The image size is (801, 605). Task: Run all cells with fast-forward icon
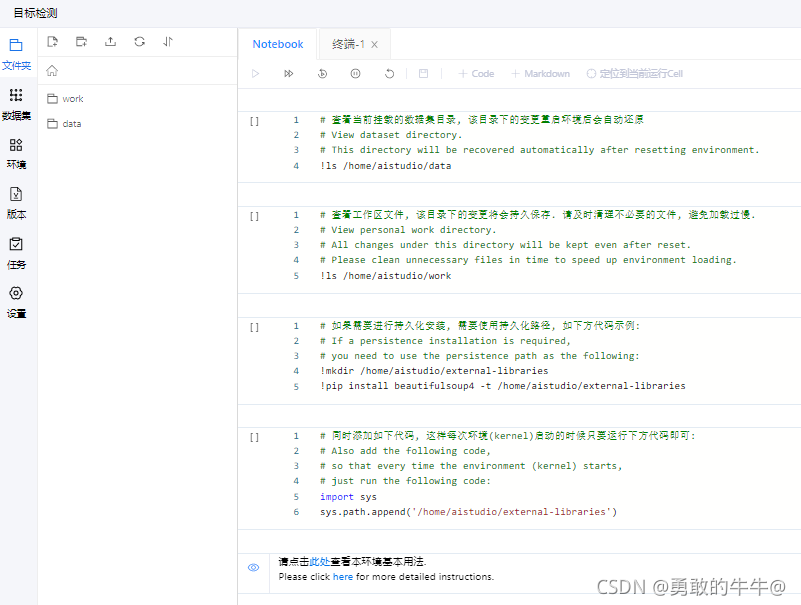tap(289, 74)
